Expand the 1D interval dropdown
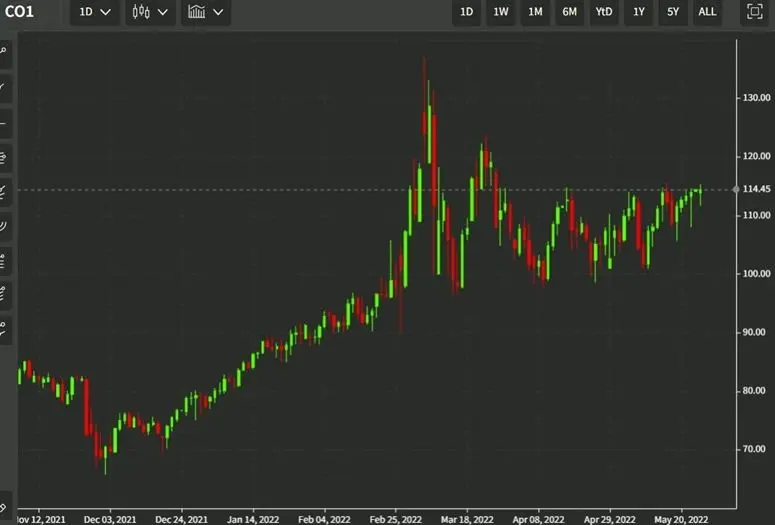The height and width of the screenshot is (525, 775). 96,13
